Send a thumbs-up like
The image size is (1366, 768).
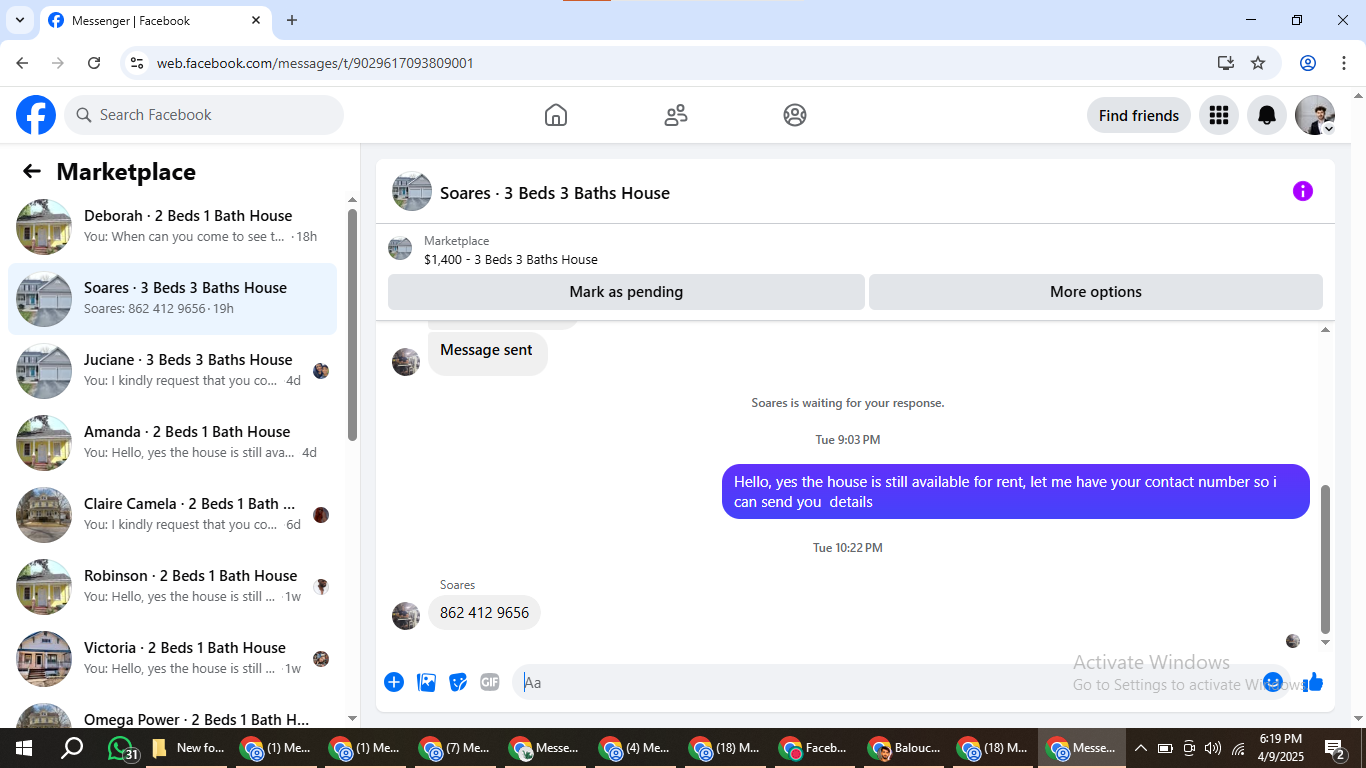click(1313, 682)
